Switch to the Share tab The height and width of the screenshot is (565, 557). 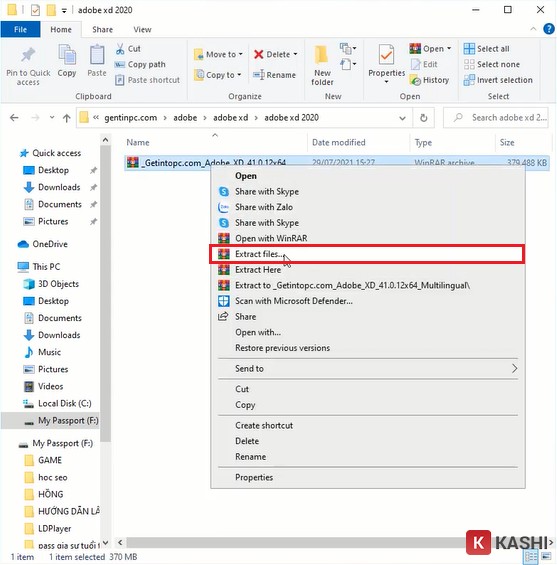[x=102, y=30]
